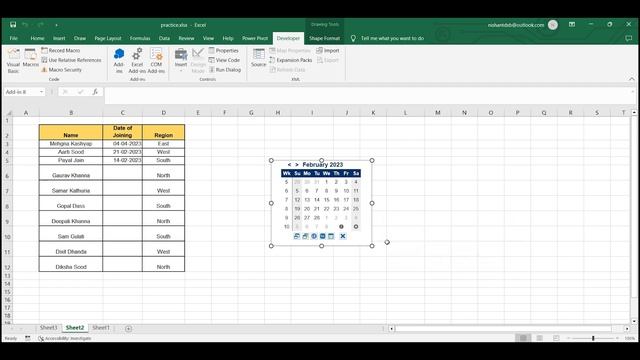
Task: Click the calendar info icon in week 10 row
Action: pyautogui.click(x=341, y=227)
